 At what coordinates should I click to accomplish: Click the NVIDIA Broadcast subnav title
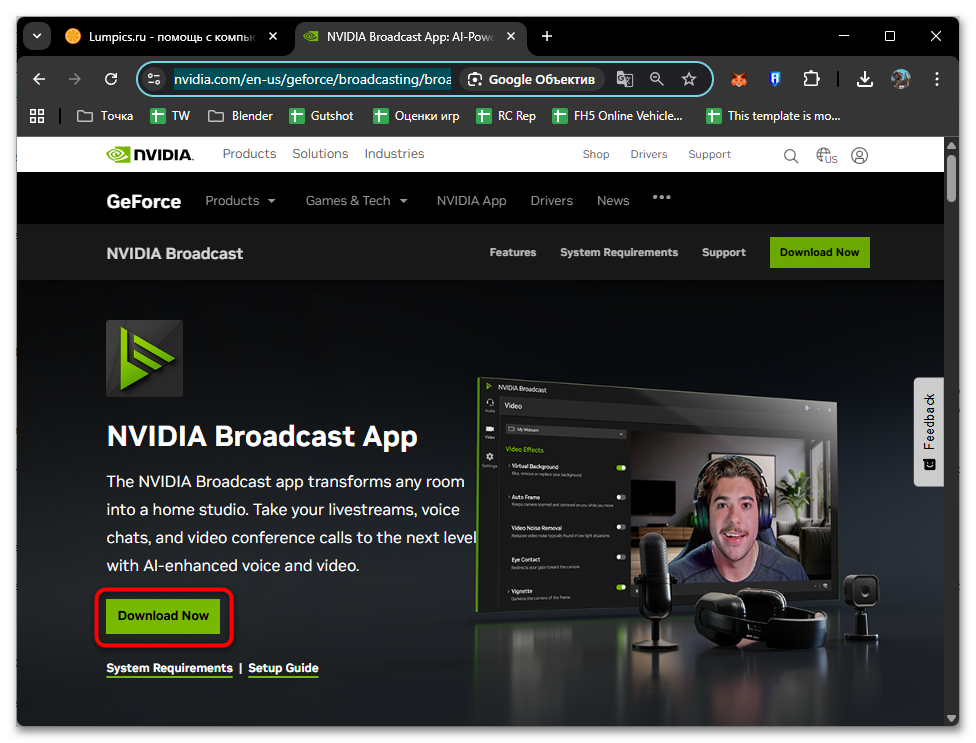(174, 253)
